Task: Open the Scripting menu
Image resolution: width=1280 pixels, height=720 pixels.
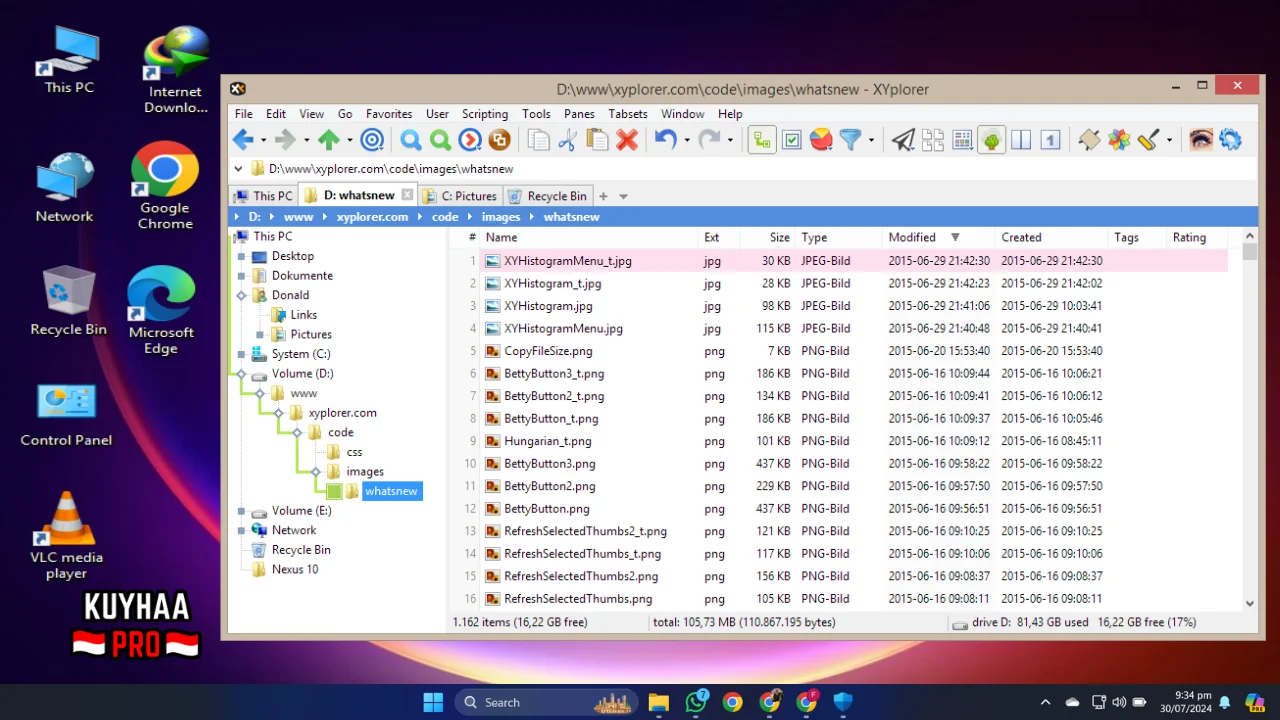Action: click(485, 114)
